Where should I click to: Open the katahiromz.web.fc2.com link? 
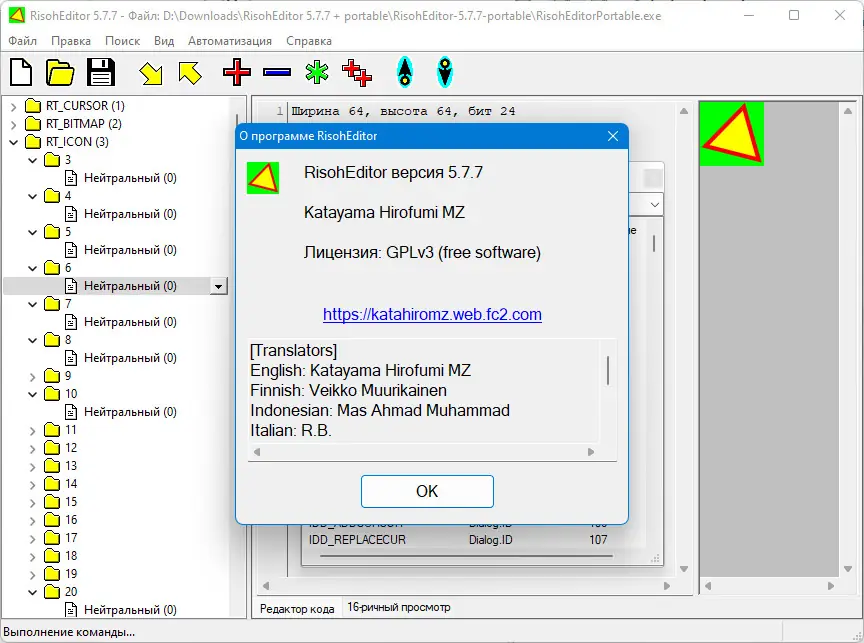[432, 314]
